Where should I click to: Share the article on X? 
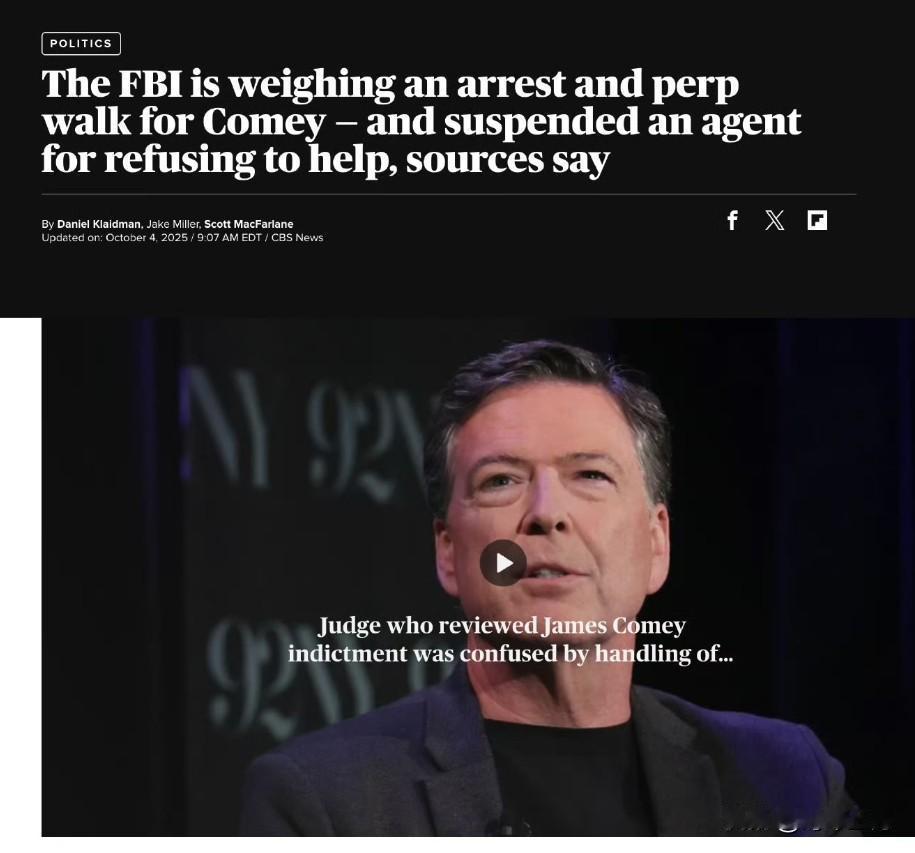774,221
